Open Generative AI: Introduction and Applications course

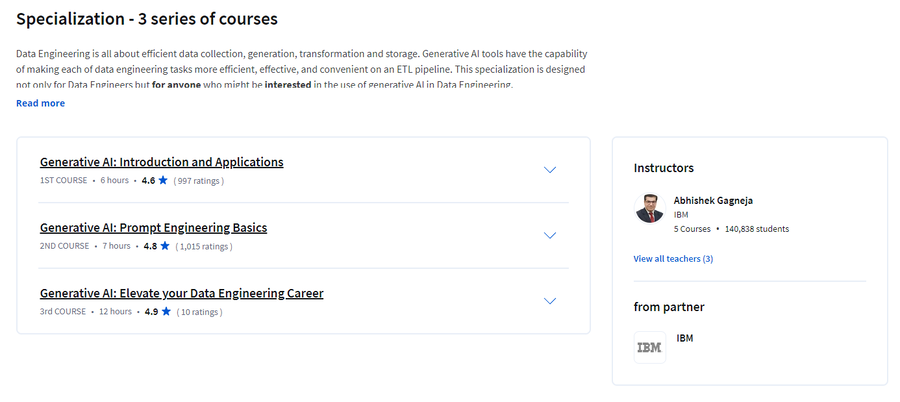pos(162,162)
